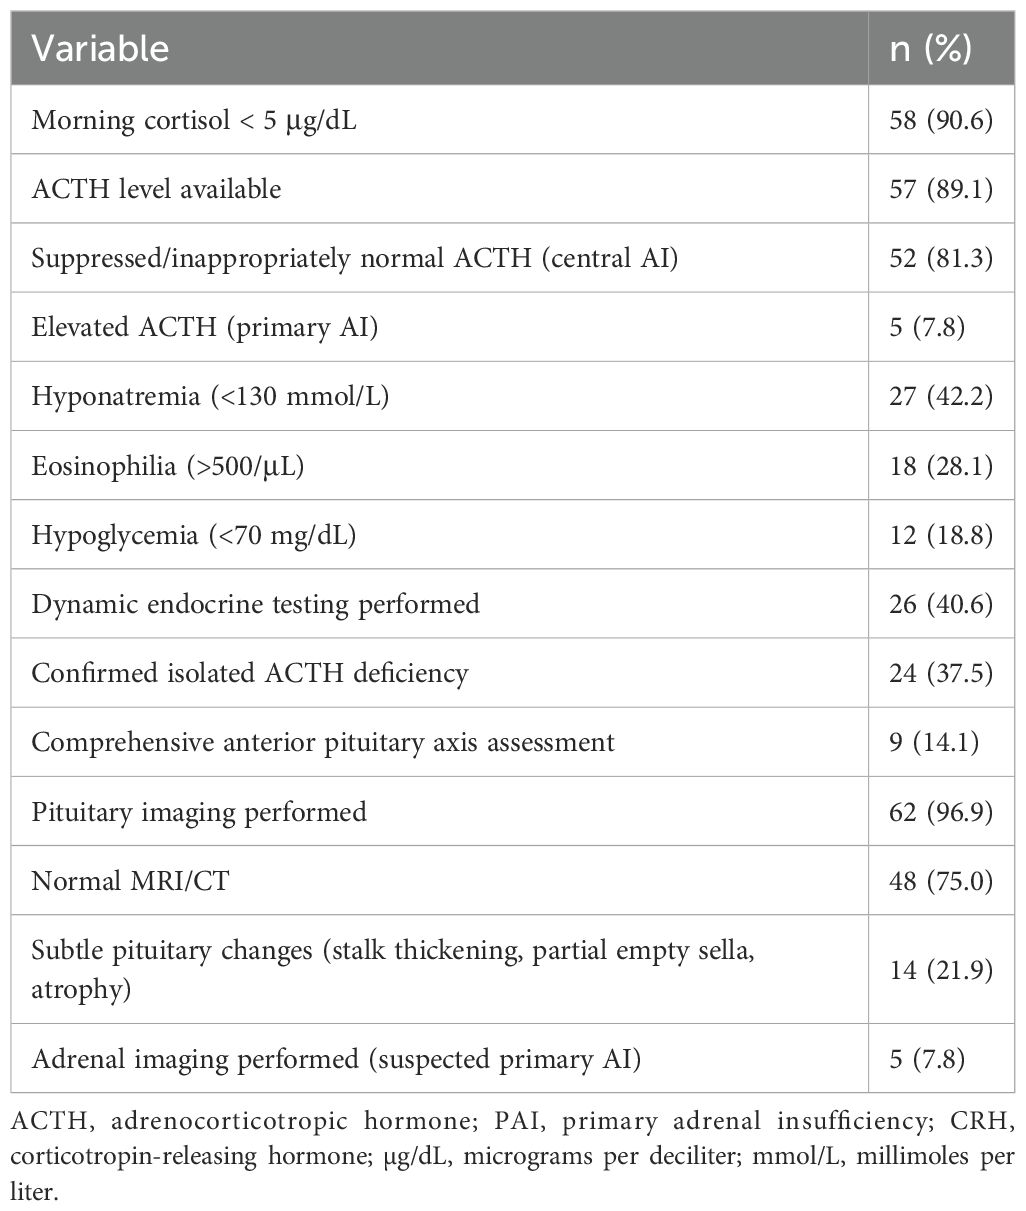Click the "Normal MRI/CT" row label

tap(119, 880)
